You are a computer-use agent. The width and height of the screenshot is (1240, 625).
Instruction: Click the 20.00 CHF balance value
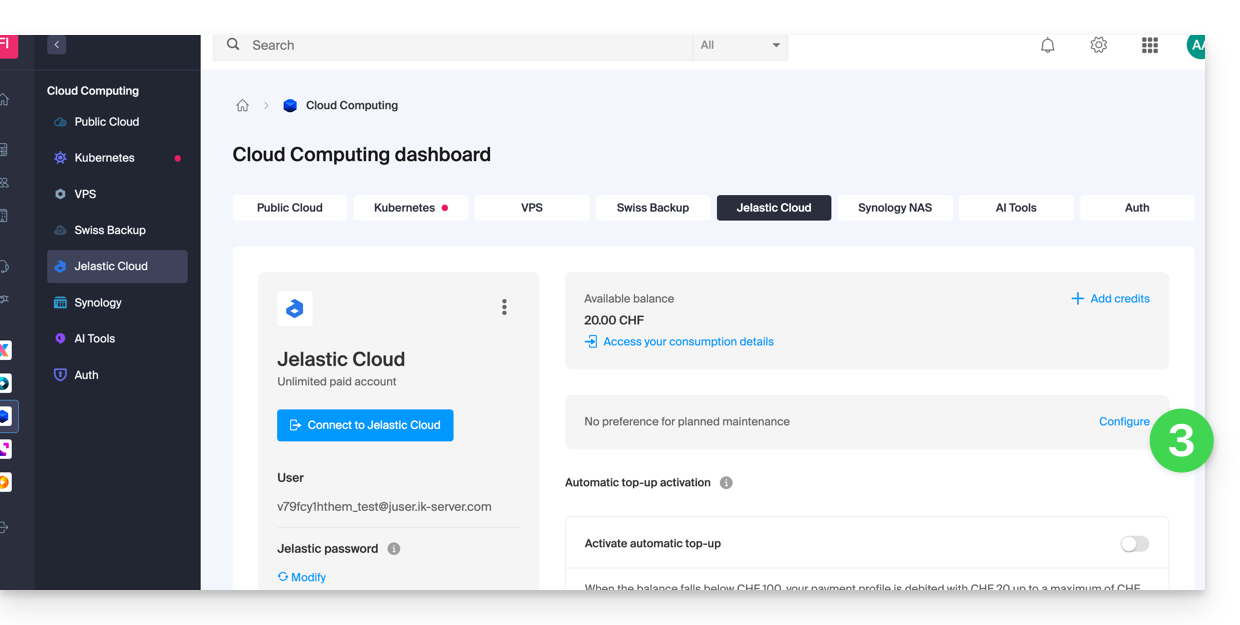(x=614, y=321)
